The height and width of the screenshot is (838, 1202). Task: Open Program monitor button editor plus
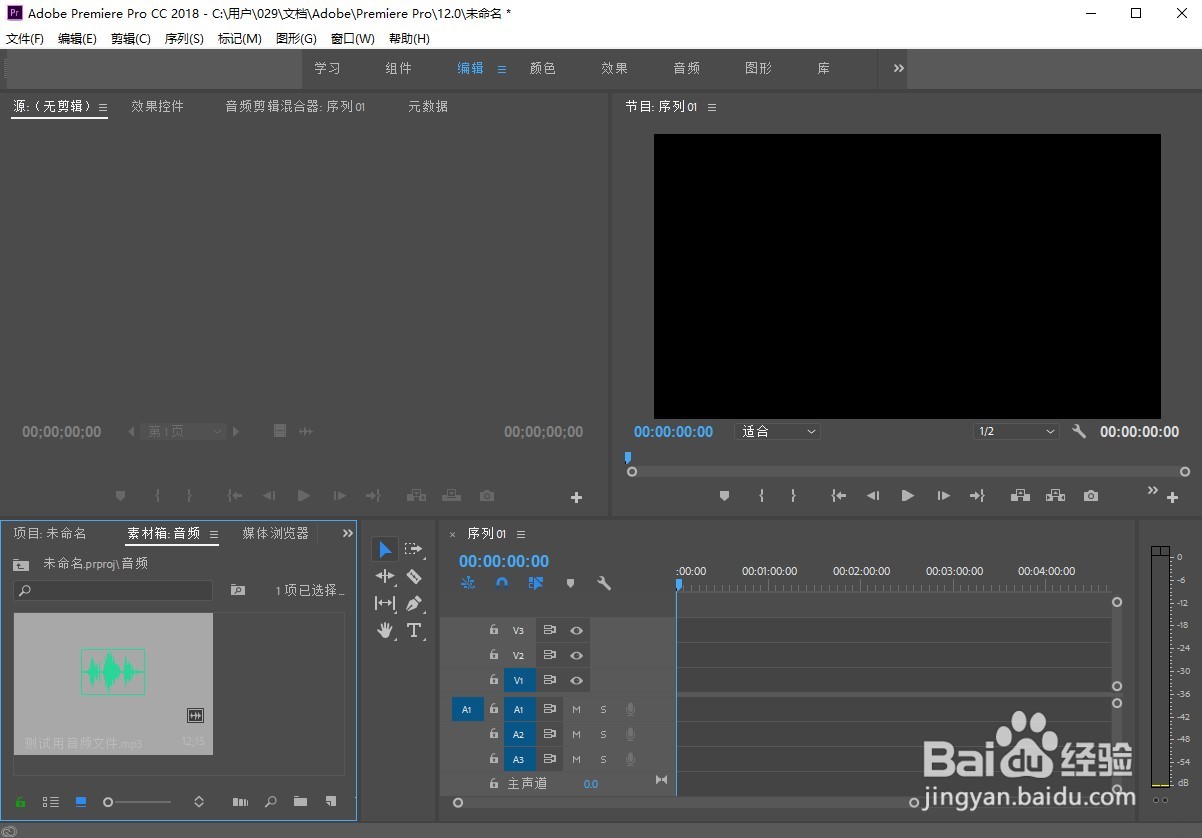1173,497
